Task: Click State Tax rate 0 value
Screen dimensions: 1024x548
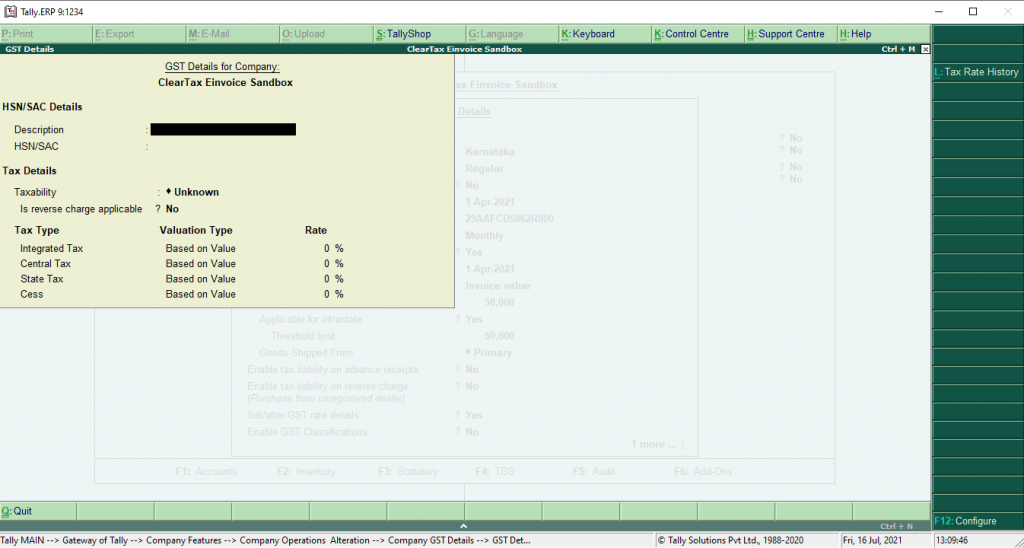Action: (x=327, y=279)
